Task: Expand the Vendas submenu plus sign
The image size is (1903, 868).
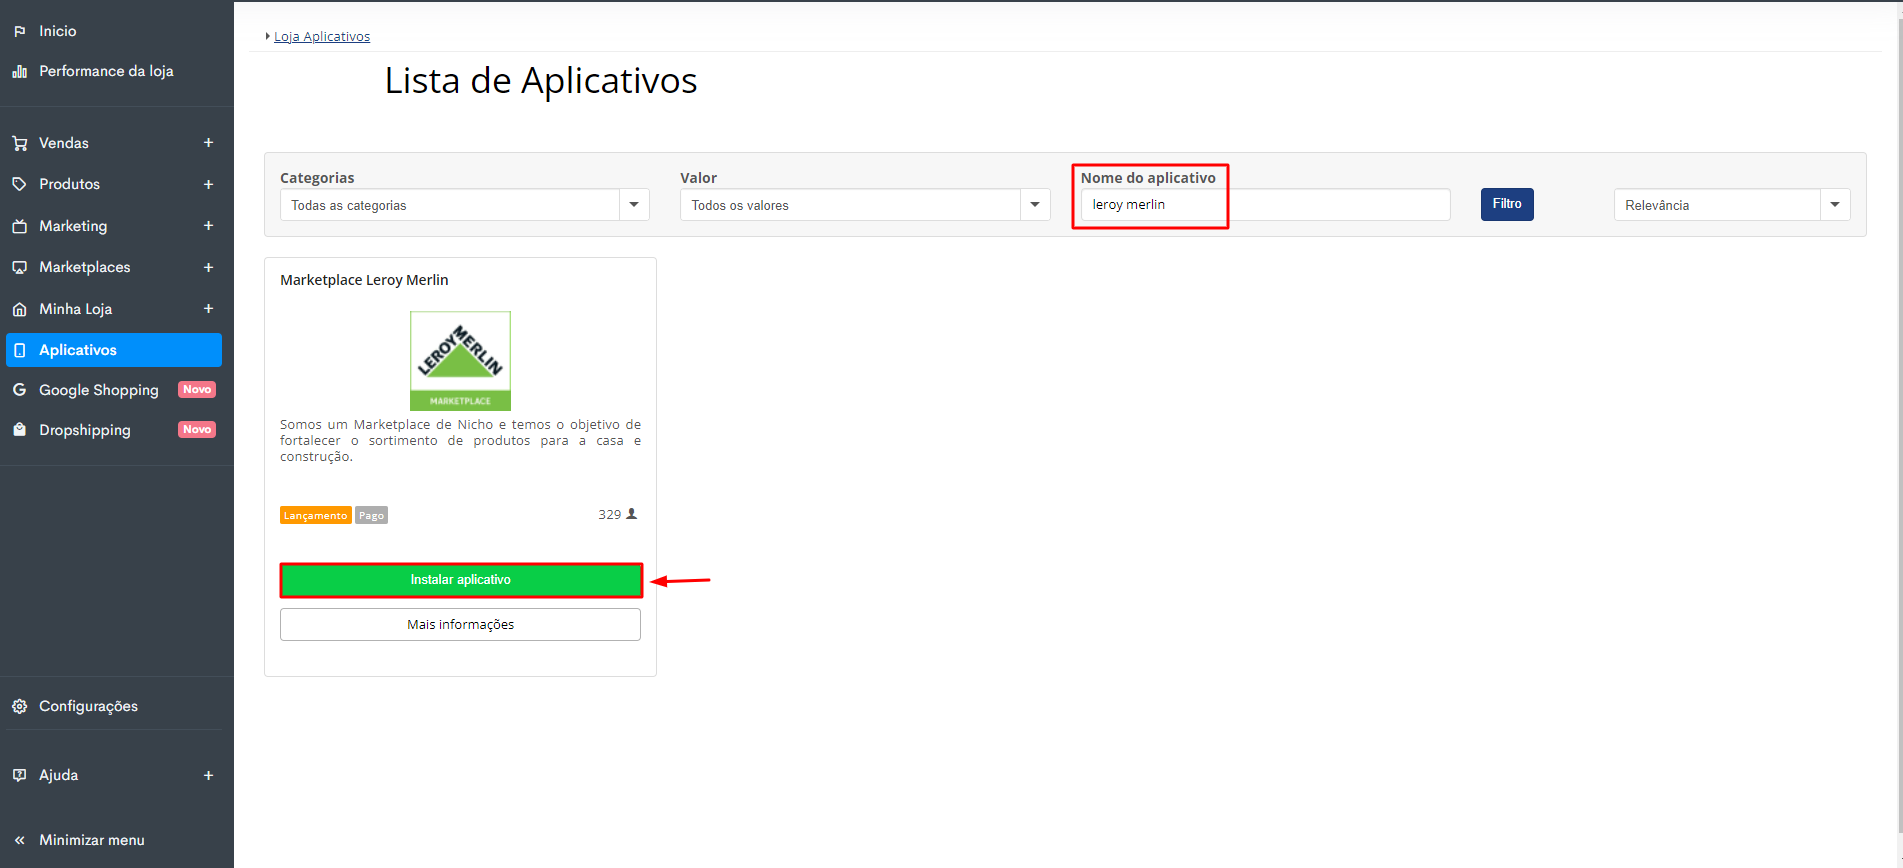Action: [x=208, y=143]
